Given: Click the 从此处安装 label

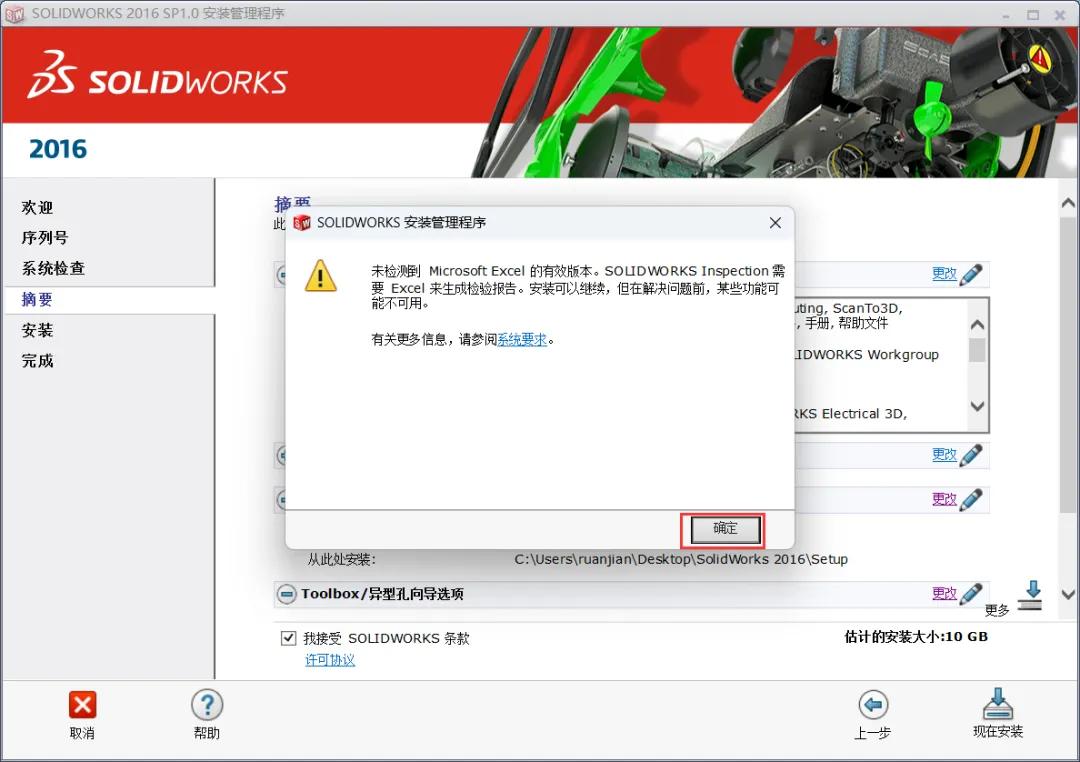Looking at the screenshot, I should (342, 559).
